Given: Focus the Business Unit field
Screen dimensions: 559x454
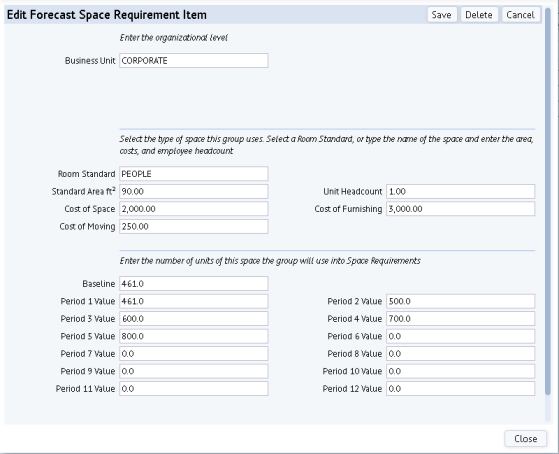Looking at the screenshot, I should (x=194, y=61).
